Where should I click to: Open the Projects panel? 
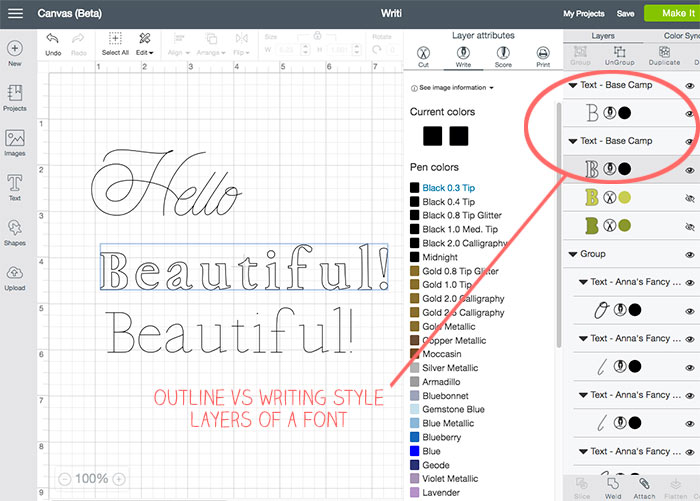tap(15, 98)
